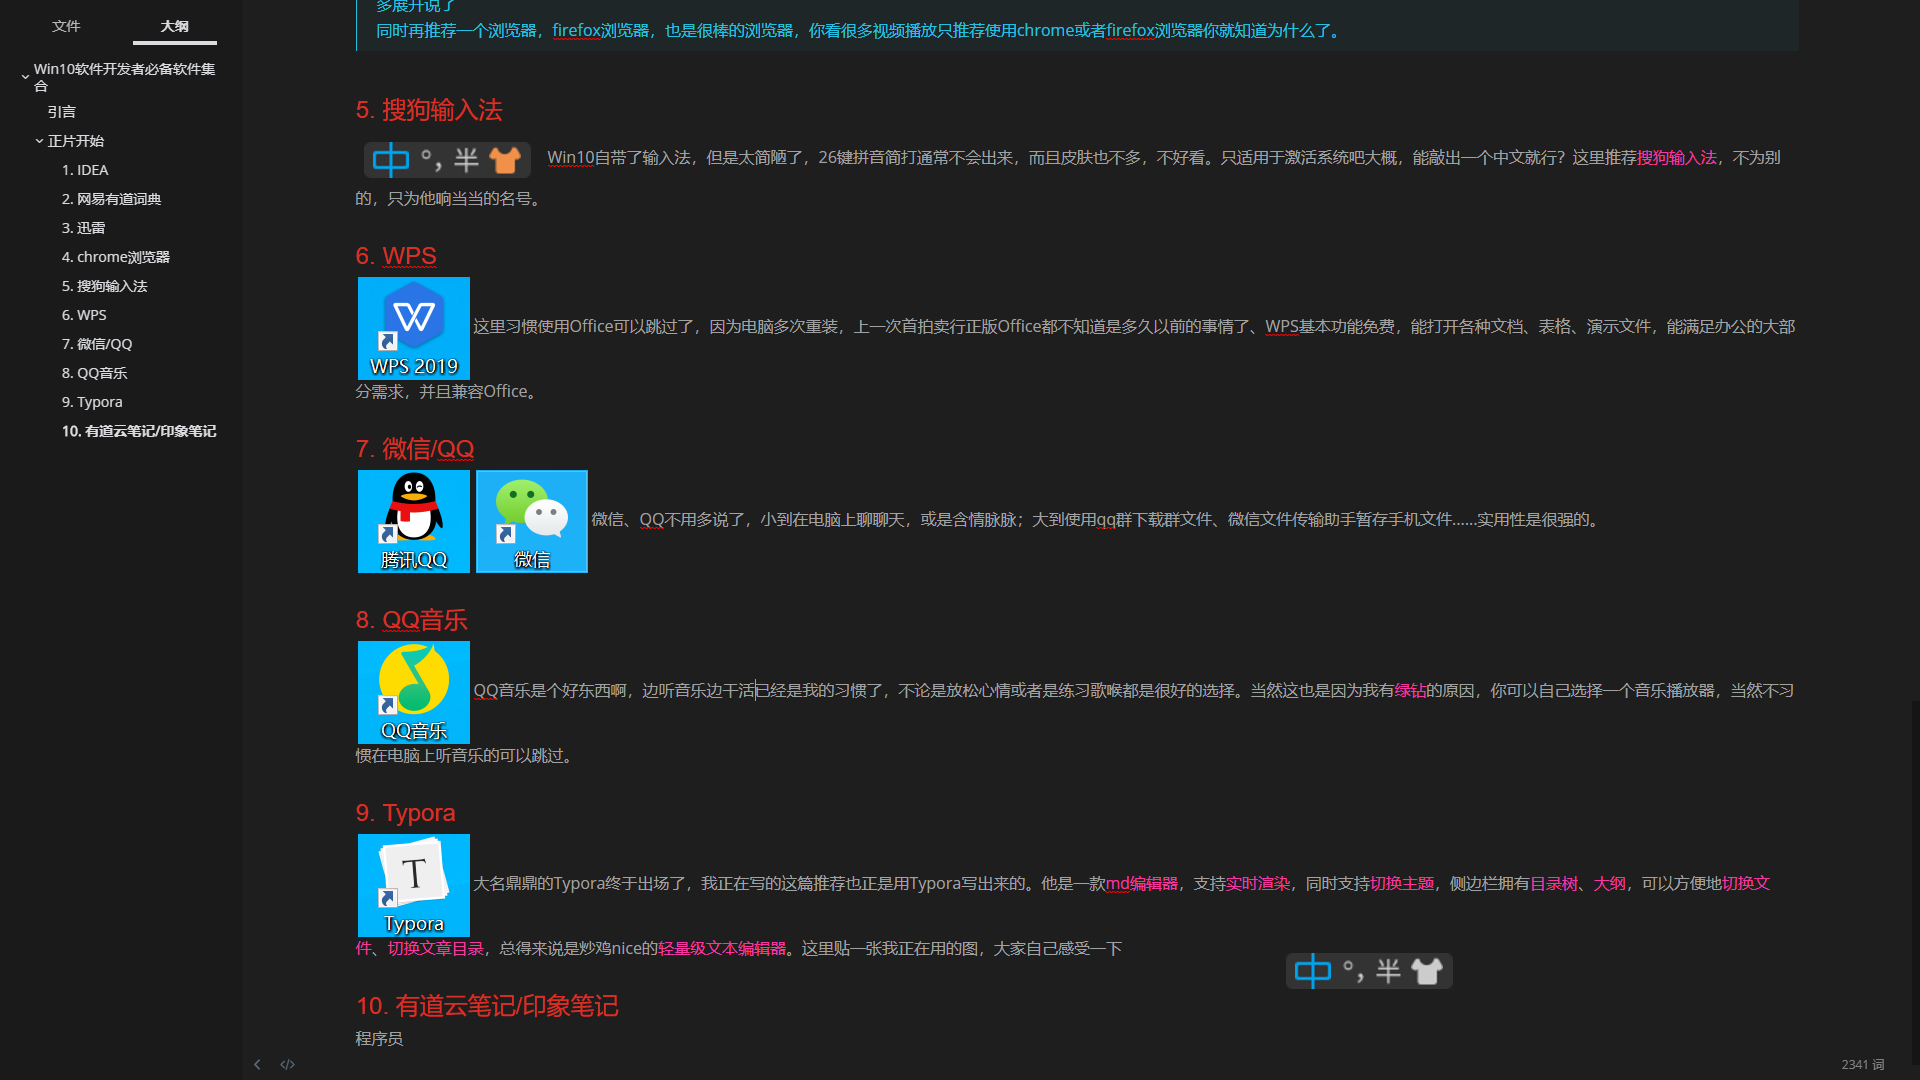Switch to the 文件 sidebar tab
This screenshot has height=1080, width=1920.
pos(66,26)
